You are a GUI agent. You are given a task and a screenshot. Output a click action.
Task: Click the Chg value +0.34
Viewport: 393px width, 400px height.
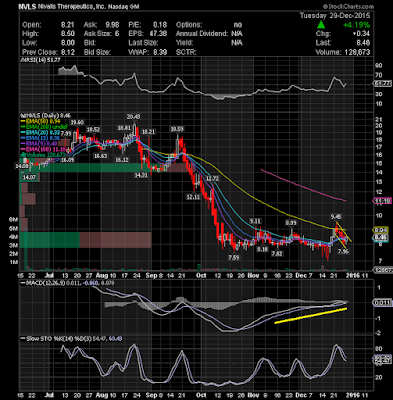tap(361, 34)
